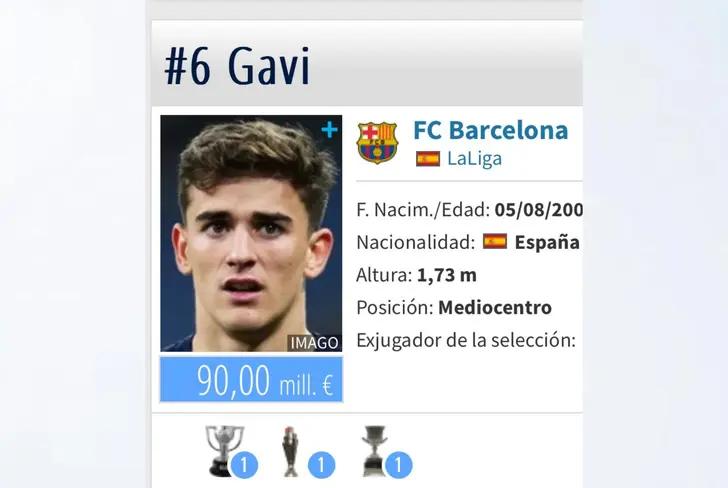Click the Exjugador de la selección label
This screenshot has height=488, width=728.
tap(466, 340)
